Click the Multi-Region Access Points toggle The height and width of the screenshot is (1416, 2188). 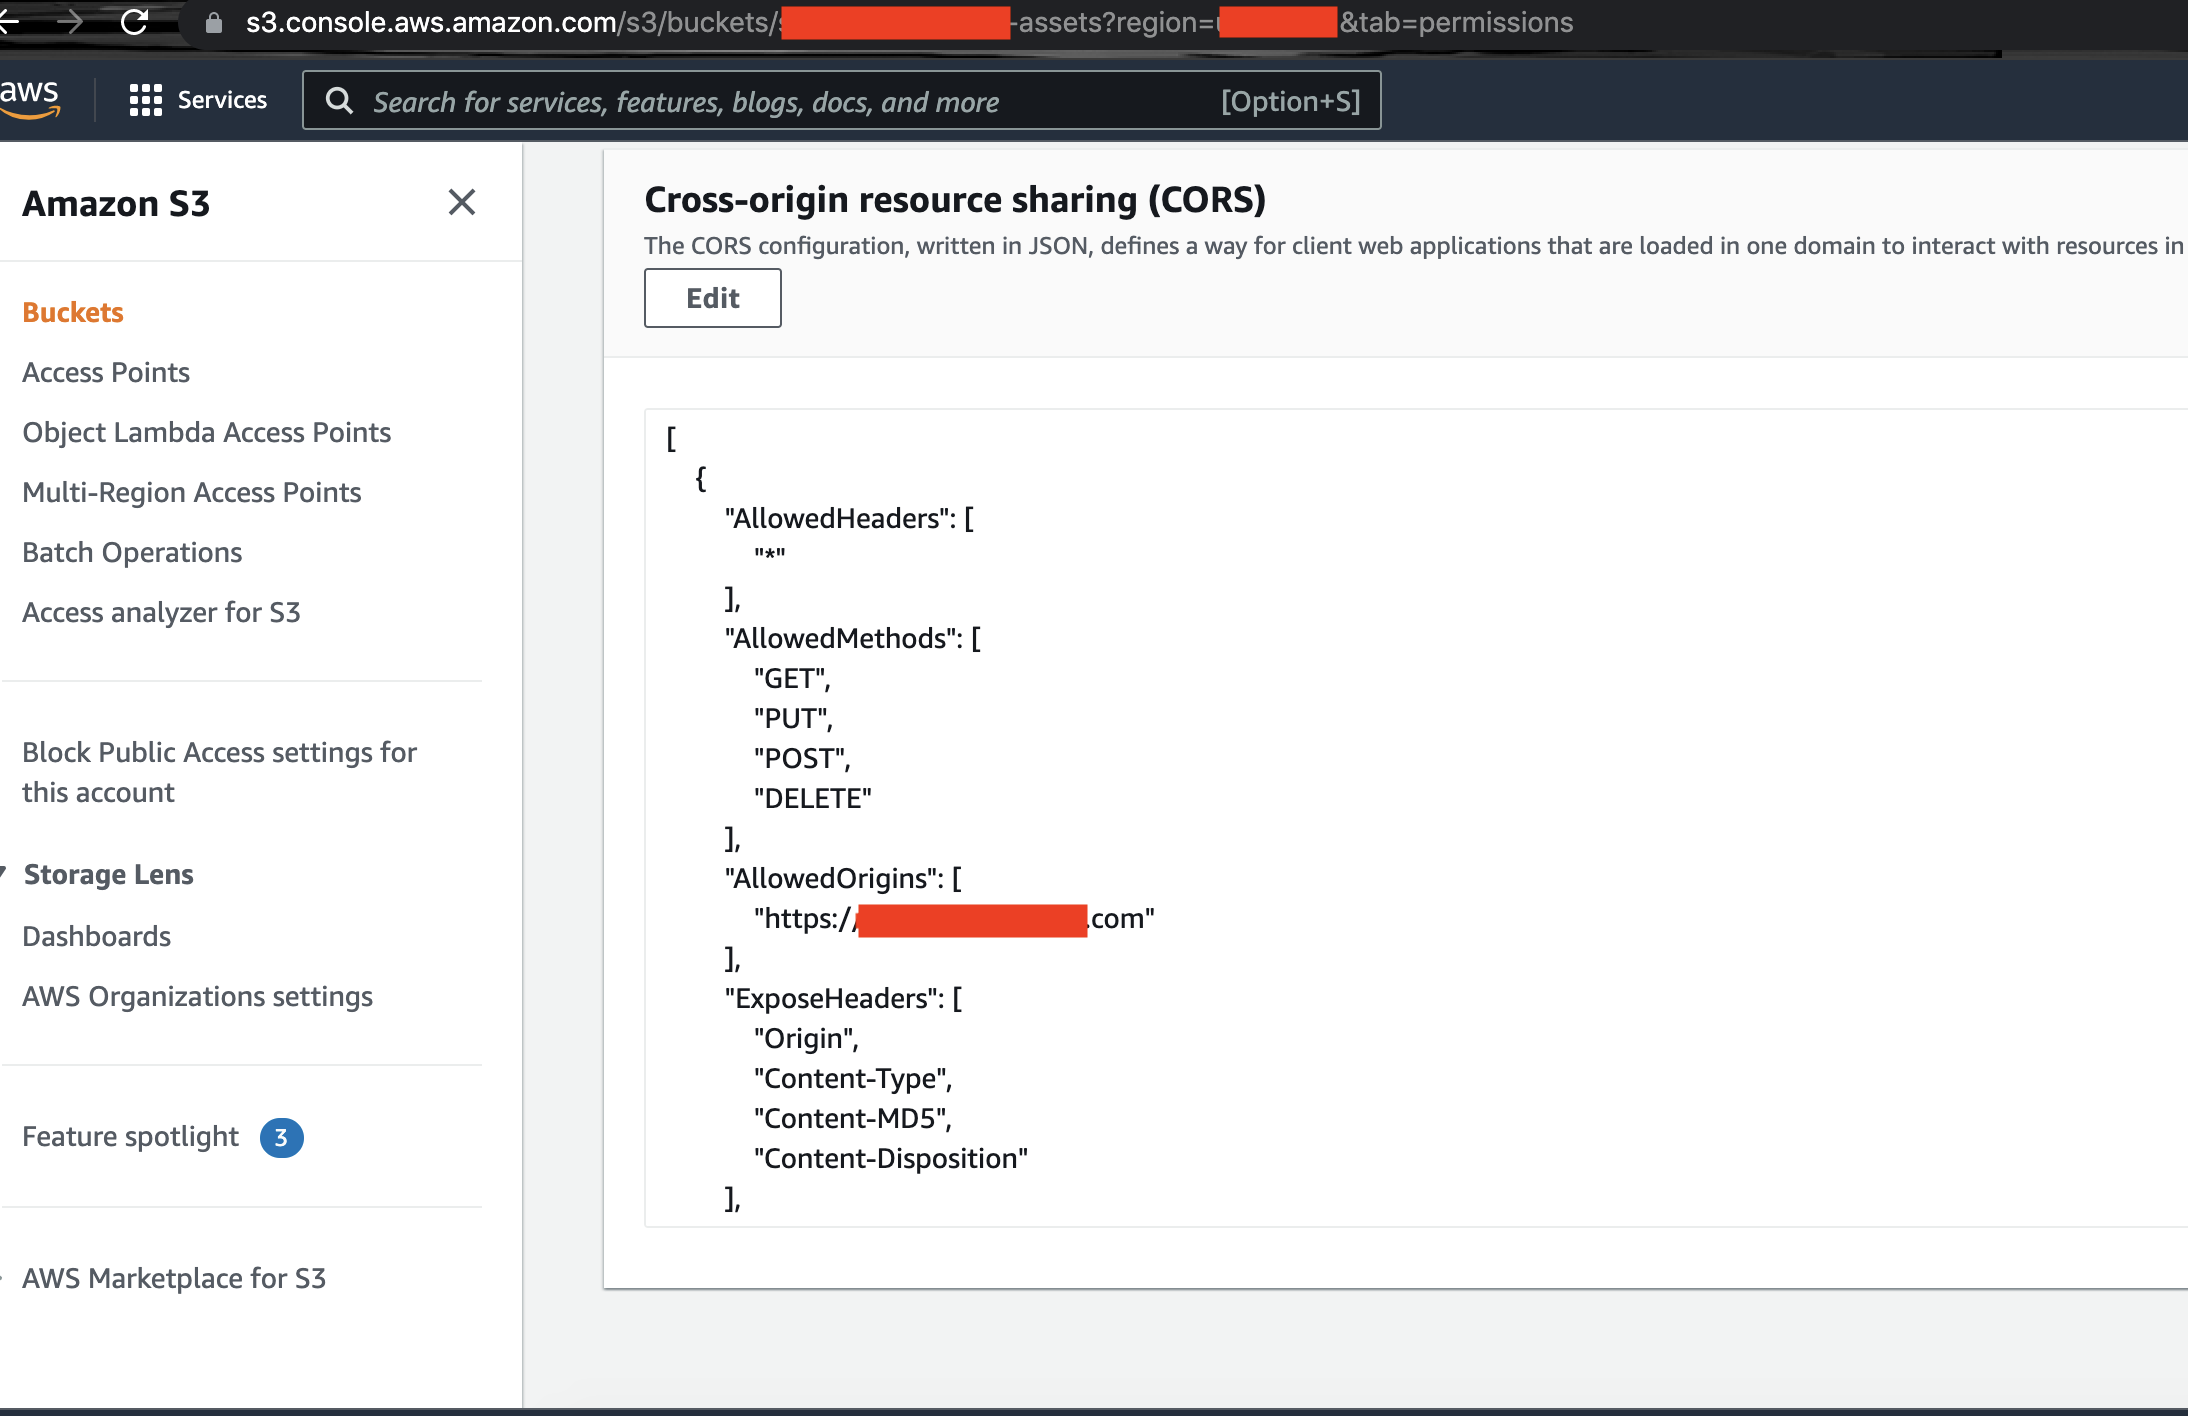(x=191, y=491)
